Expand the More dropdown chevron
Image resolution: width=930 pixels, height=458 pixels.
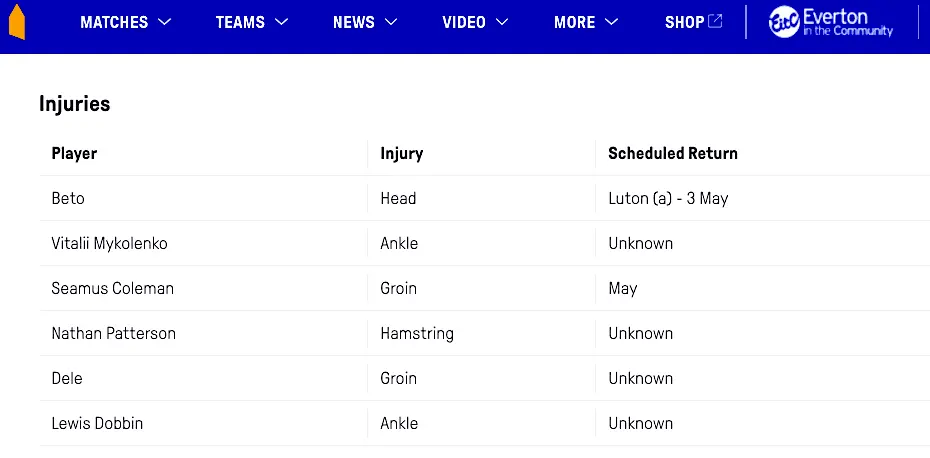(x=611, y=22)
